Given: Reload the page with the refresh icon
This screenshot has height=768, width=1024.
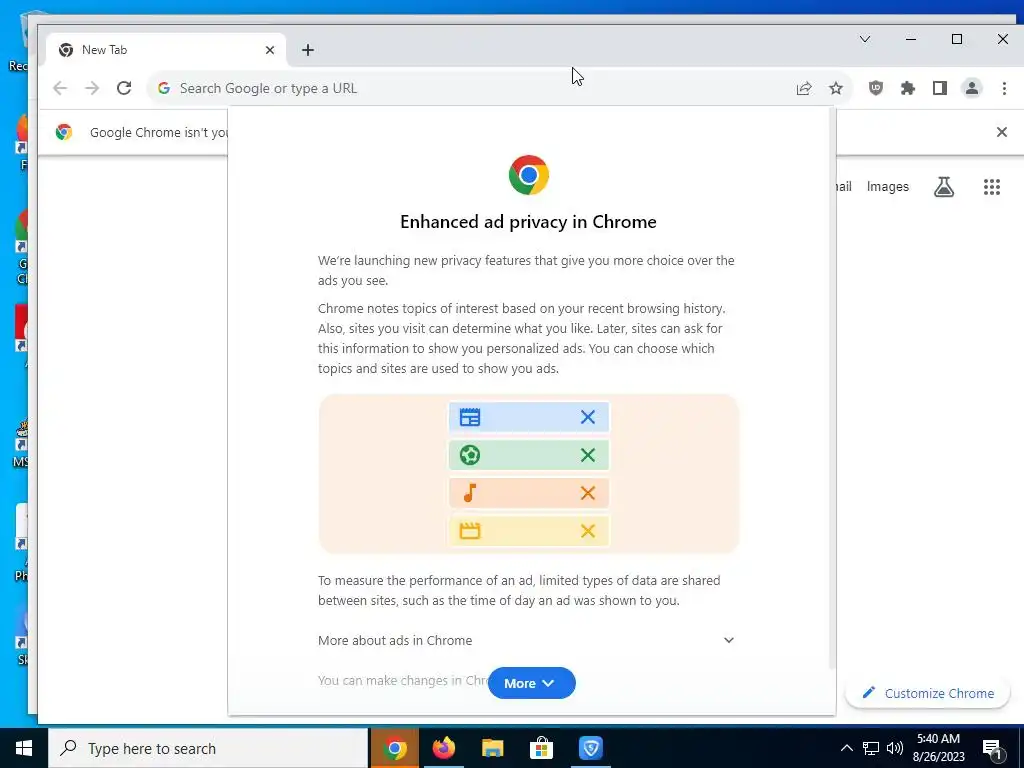Looking at the screenshot, I should pos(124,88).
